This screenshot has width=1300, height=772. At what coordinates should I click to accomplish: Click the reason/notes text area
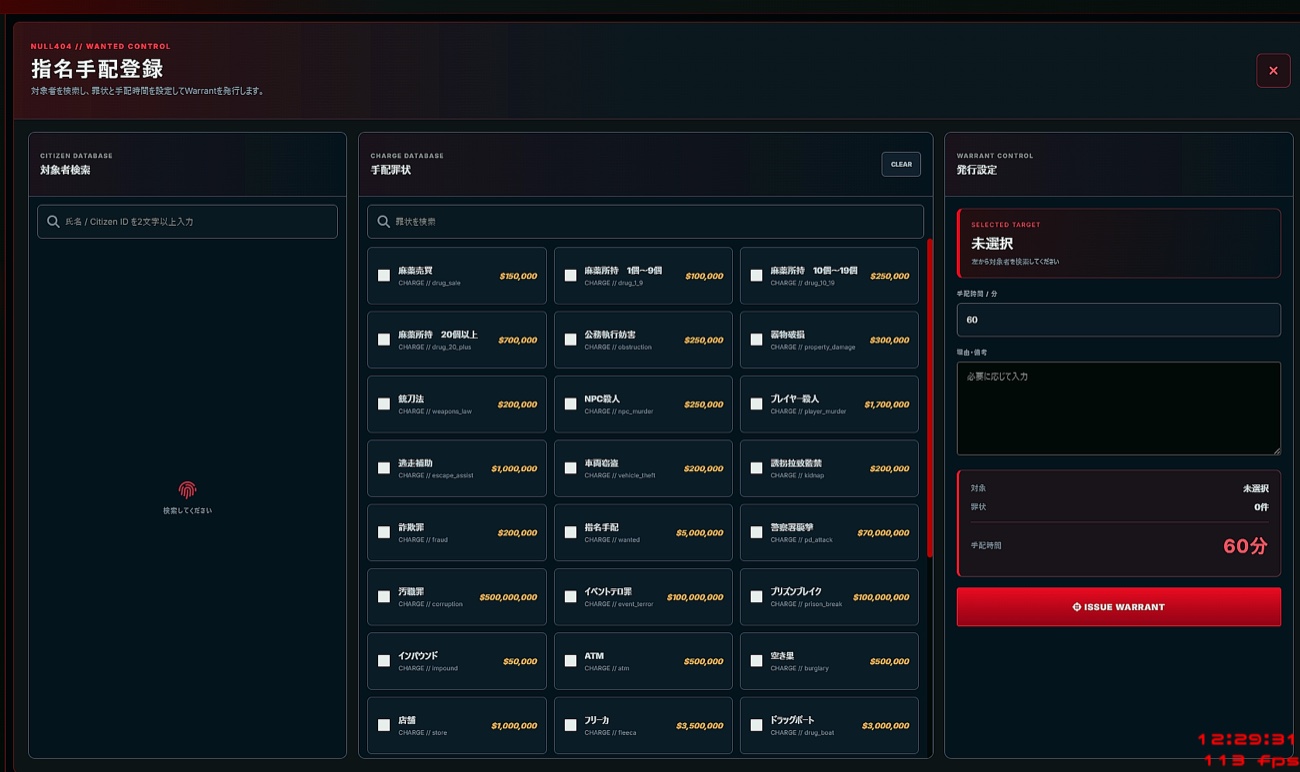tap(1118, 408)
